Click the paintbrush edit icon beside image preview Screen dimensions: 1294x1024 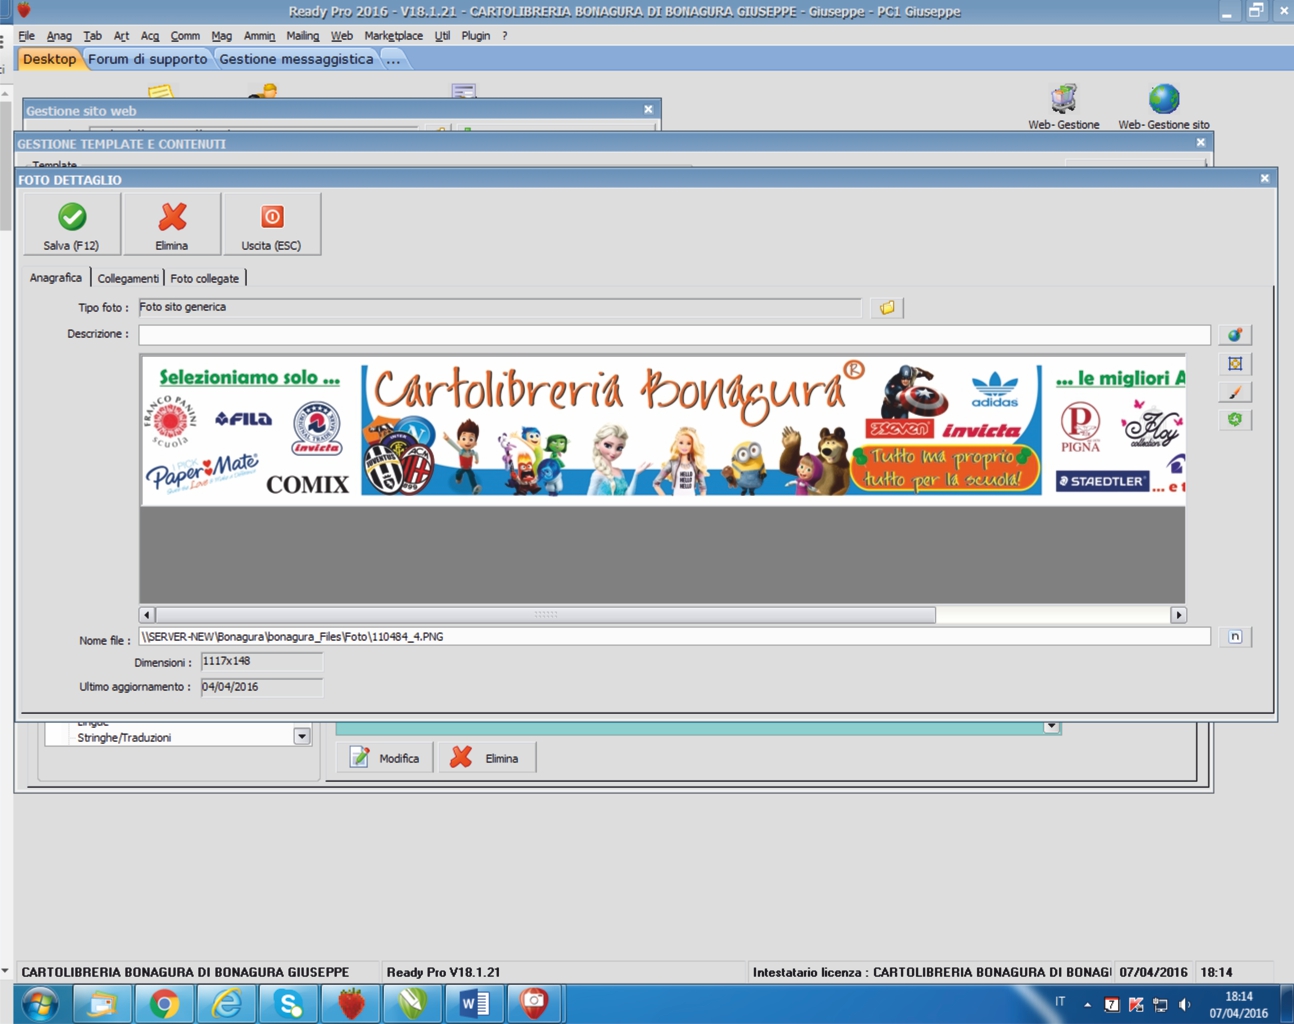[x=1235, y=392]
